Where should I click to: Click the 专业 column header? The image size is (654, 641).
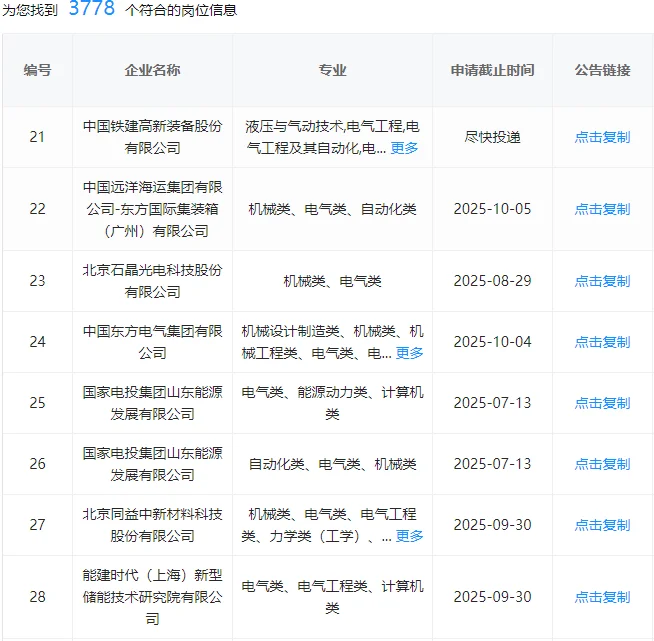pyautogui.click(x=332, y=70)
